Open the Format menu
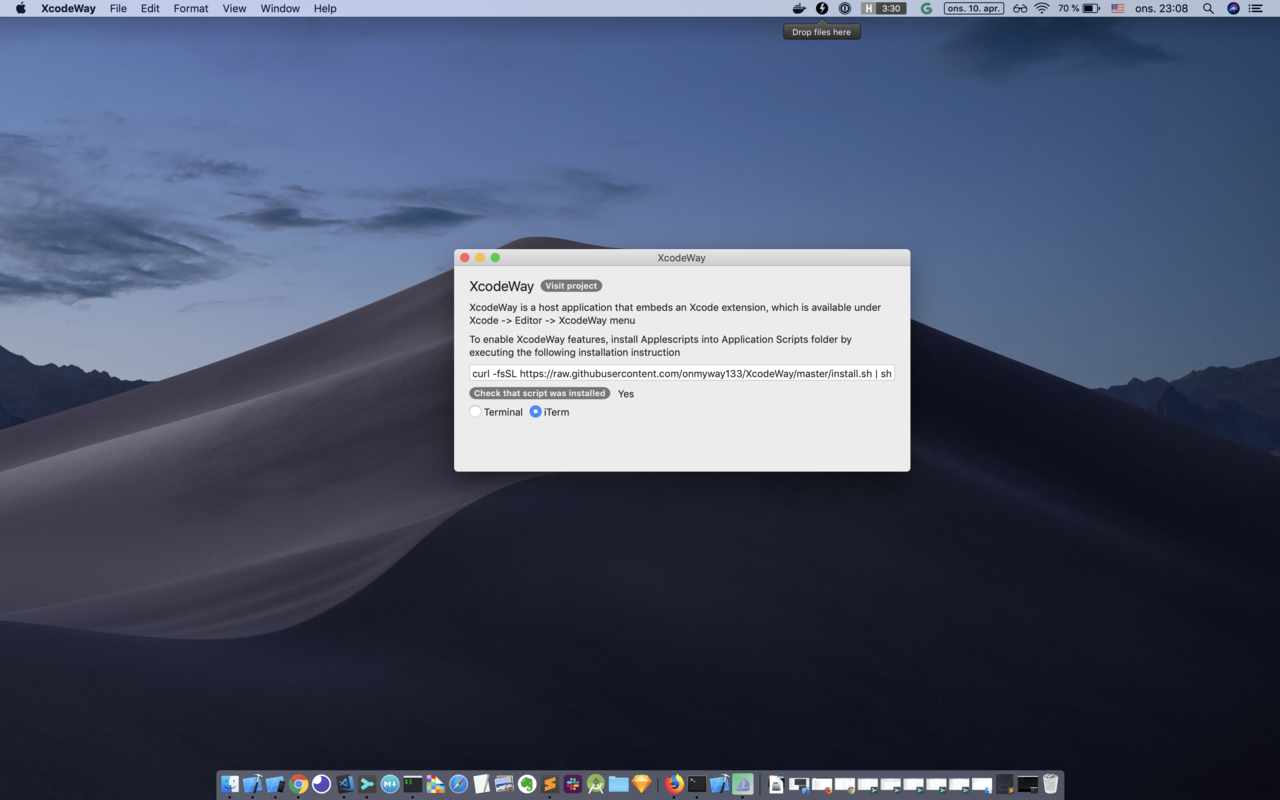Image resolution: width=1280 pixels, height=800 pixels. click(191, 8)
